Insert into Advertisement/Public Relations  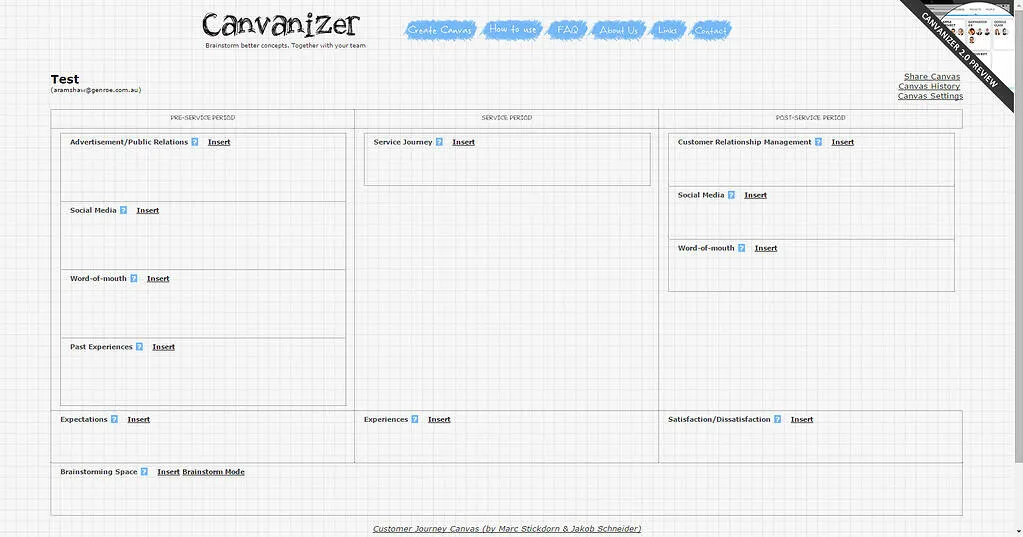[219, 142]
